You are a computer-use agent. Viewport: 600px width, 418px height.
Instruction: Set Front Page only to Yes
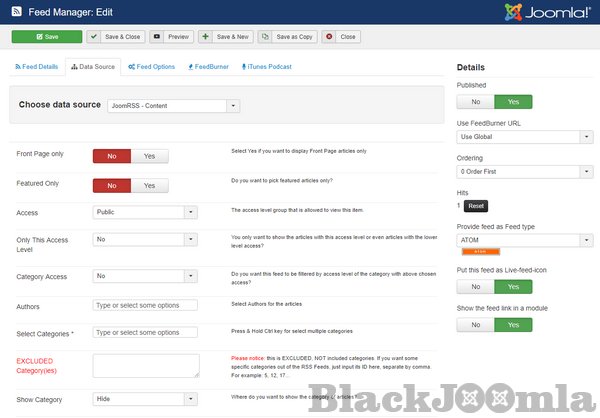click(149, 156)
